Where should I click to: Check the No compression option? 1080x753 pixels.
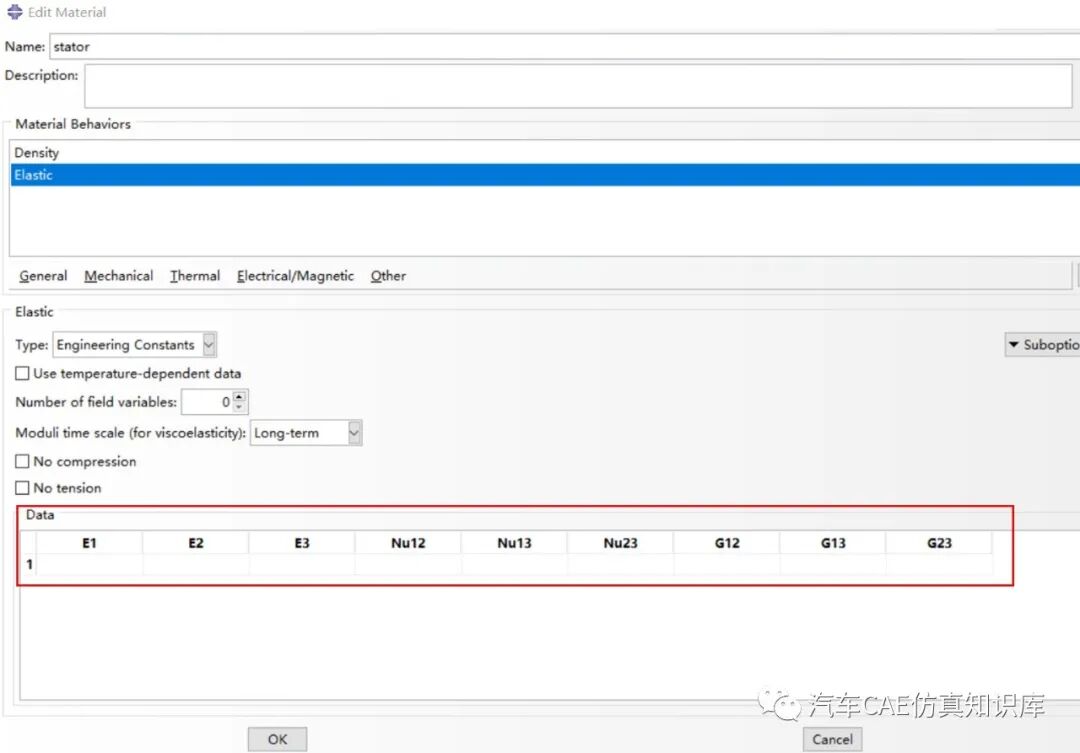coord(22,461)
